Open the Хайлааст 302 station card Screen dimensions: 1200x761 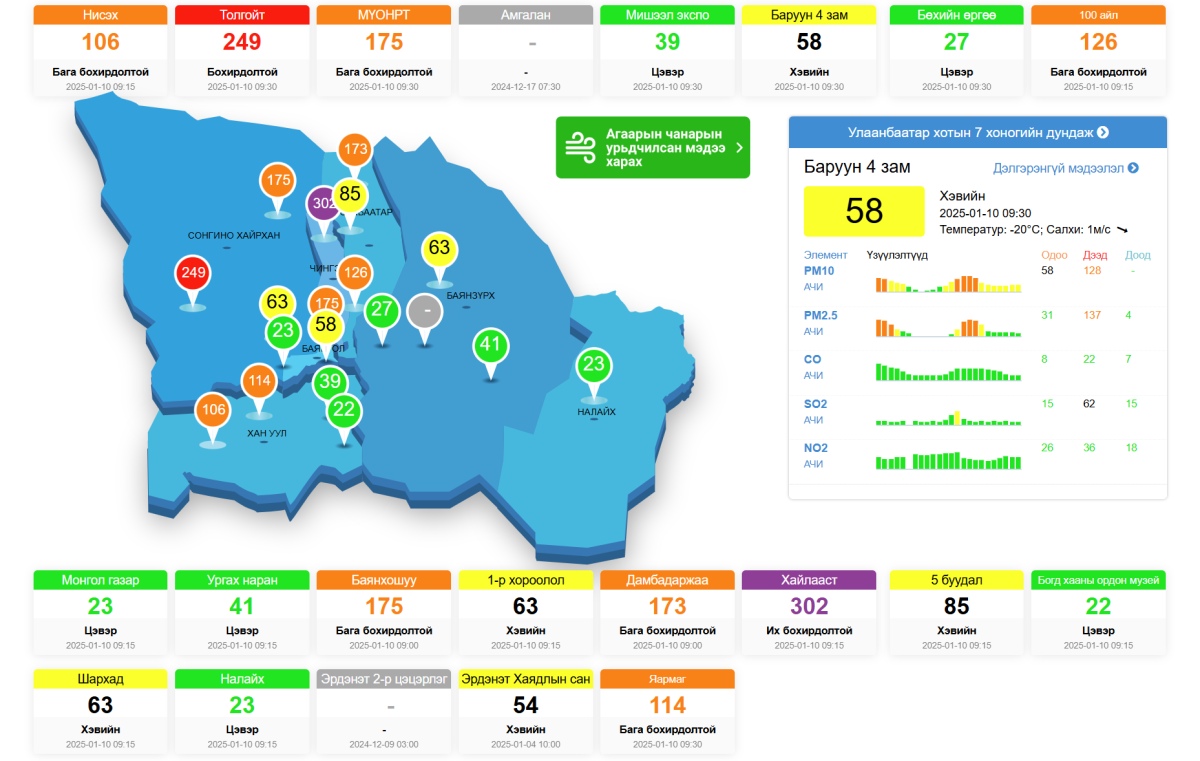pyautogui.click(x=810, y=613)
